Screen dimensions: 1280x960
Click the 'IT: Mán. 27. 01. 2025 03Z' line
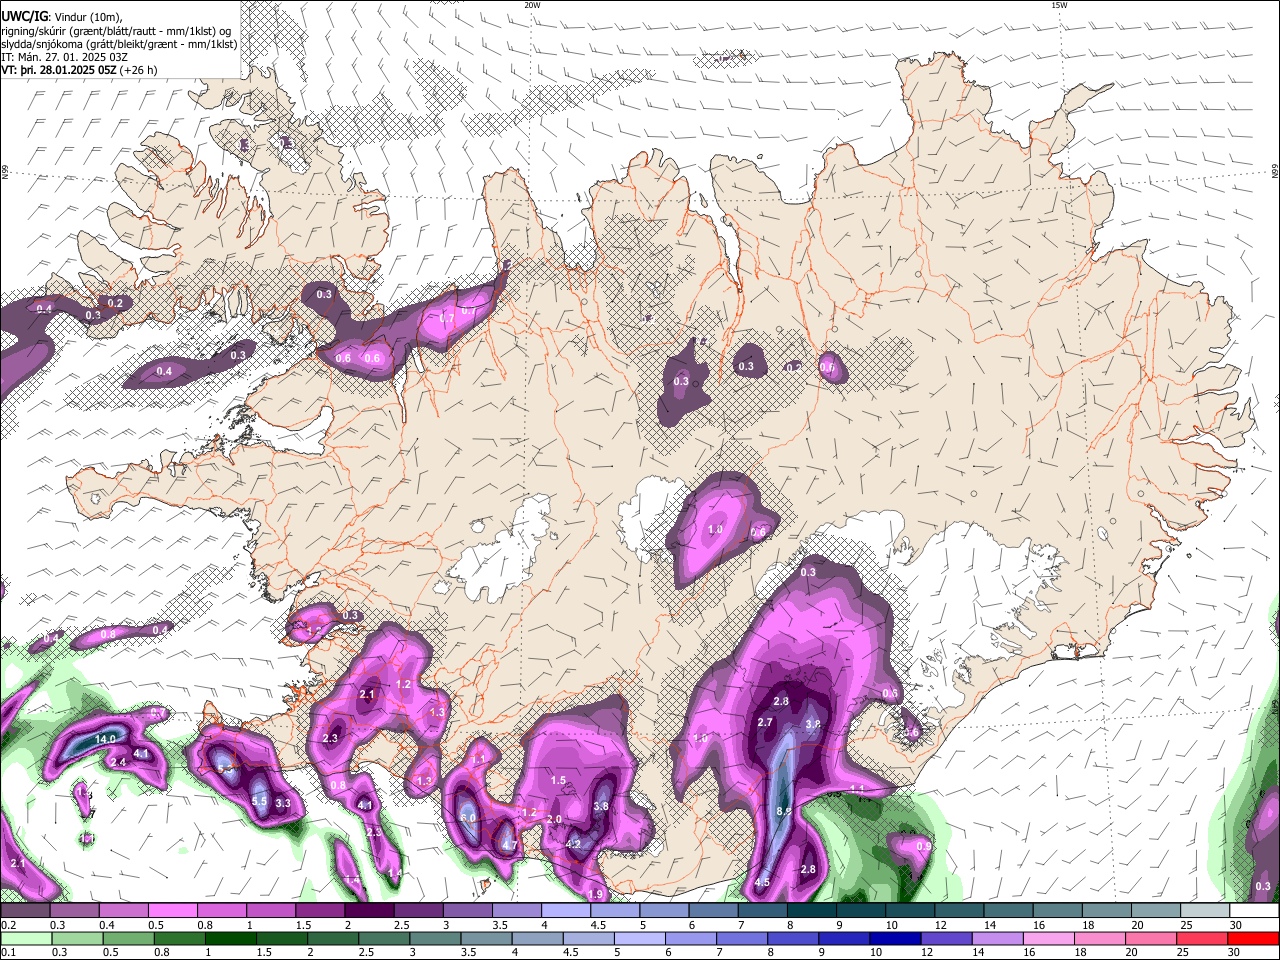64,57
